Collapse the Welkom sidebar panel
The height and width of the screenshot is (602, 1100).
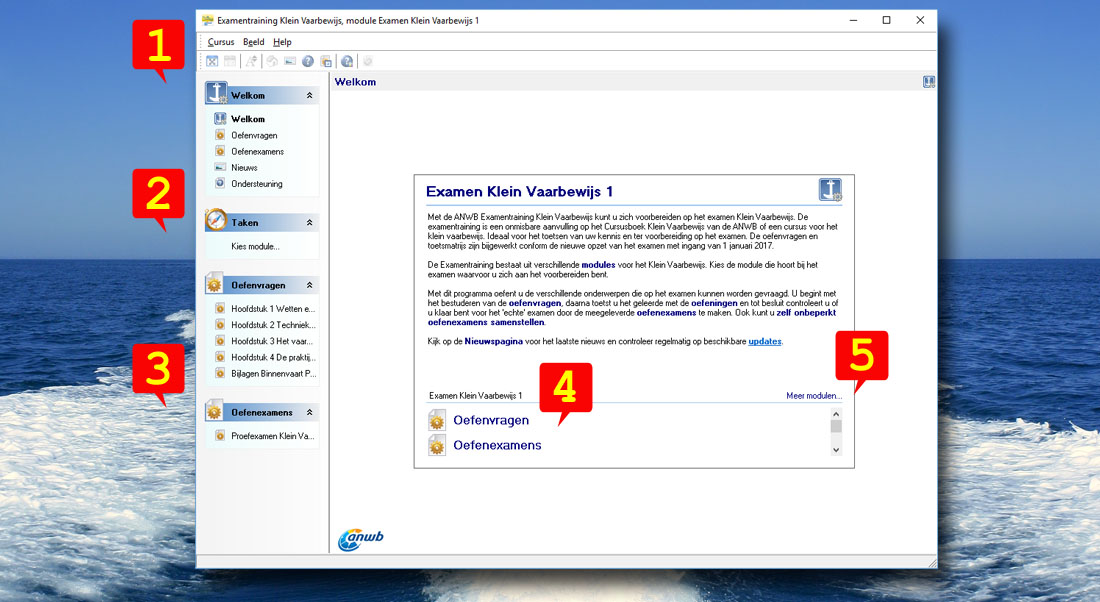tap(309, 96)
